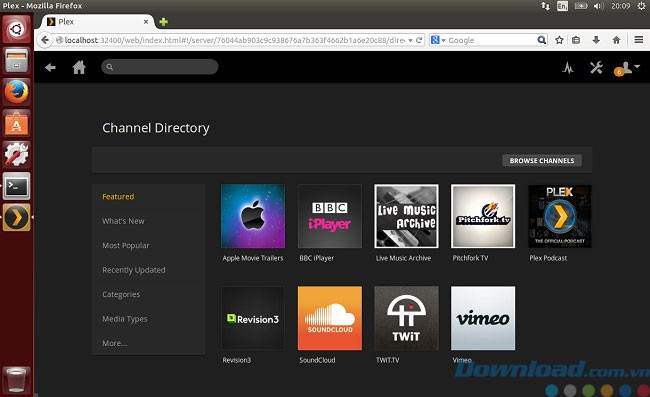This screenshot has width=650, height=397.
Task: Click the Apple Movie Trailers label
Action: (x=253, y=258)
